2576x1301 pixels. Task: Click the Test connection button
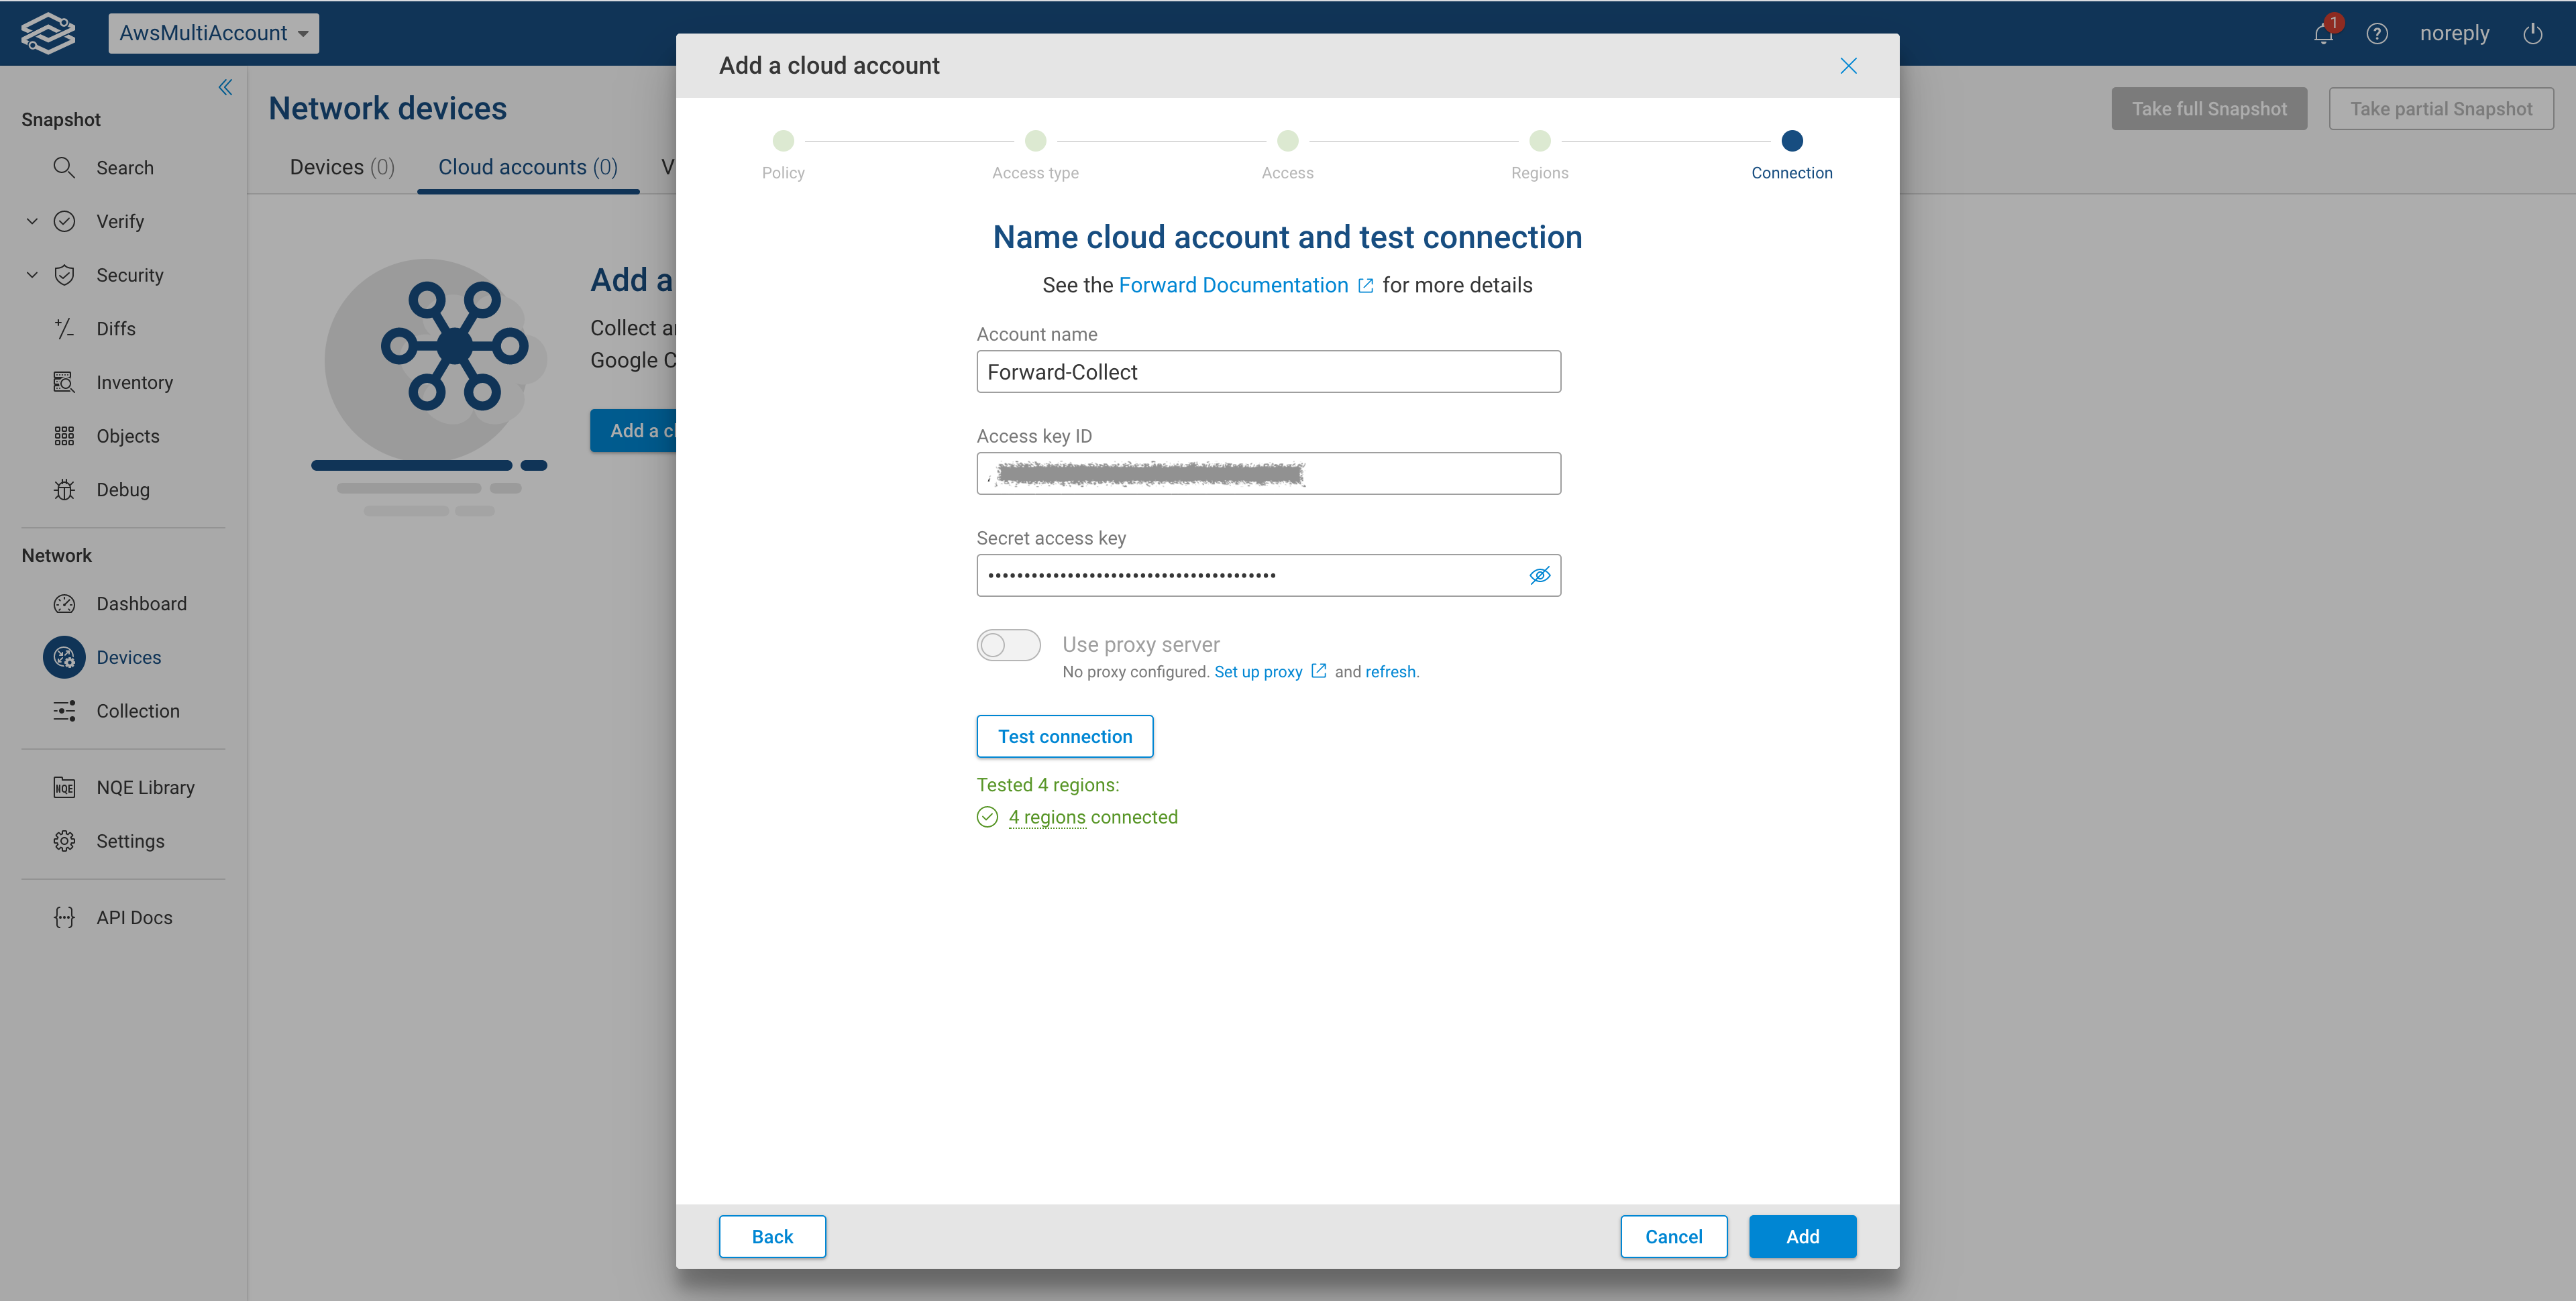(x=1064, y=736)
